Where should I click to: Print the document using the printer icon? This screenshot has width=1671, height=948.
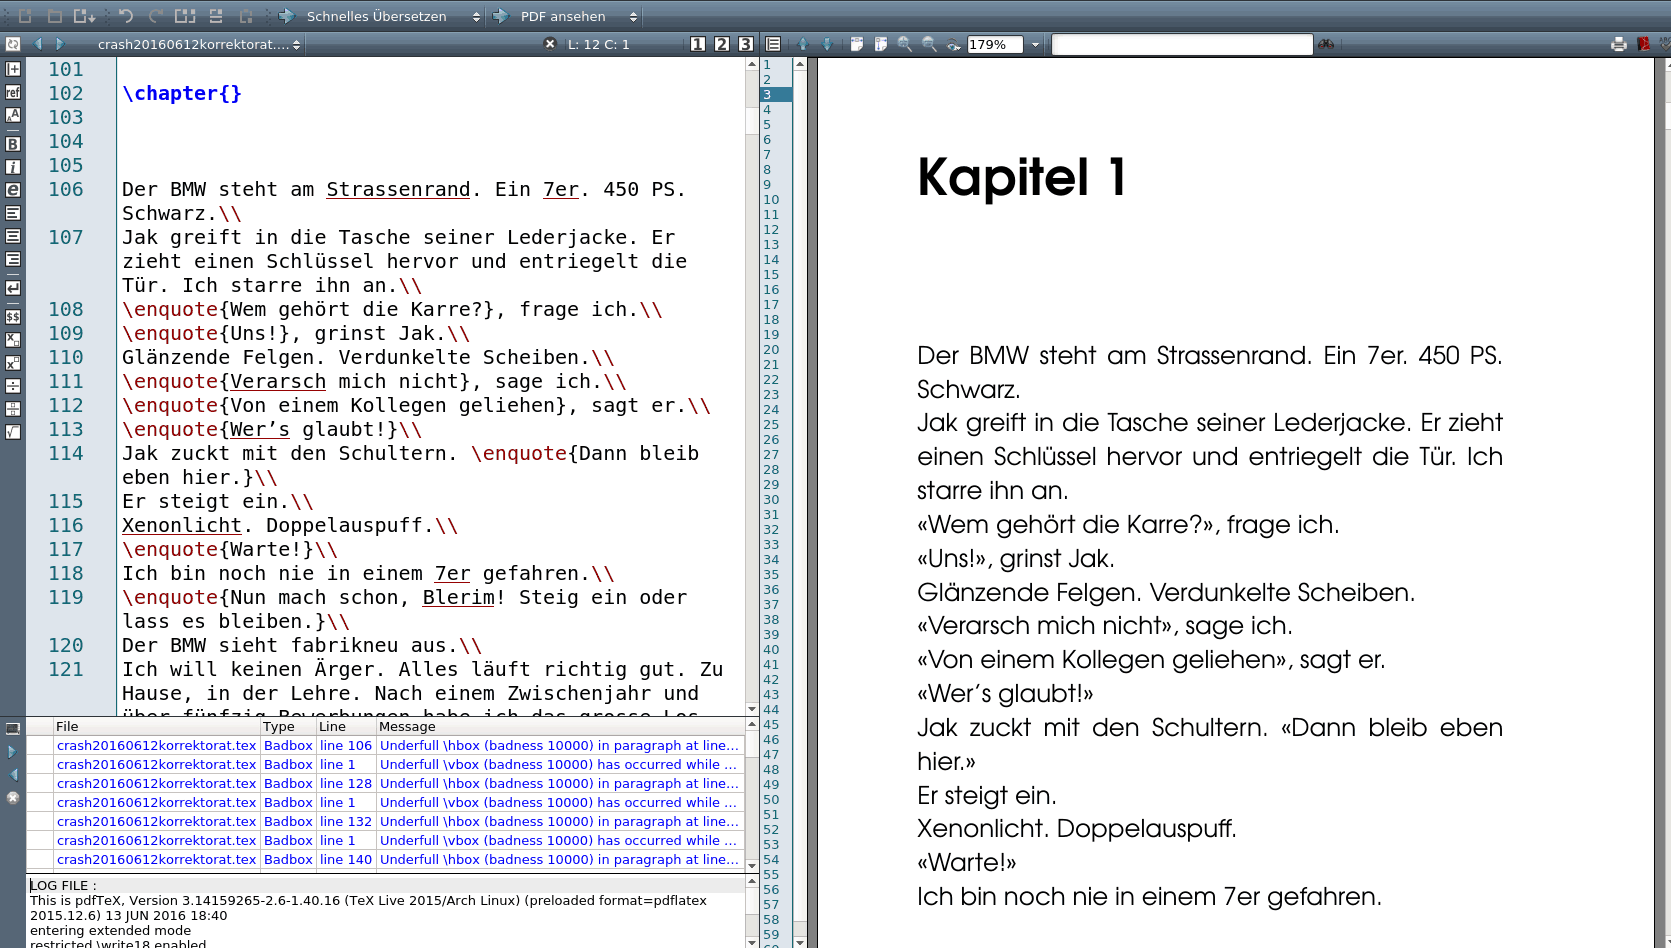tap(1617, 44)
